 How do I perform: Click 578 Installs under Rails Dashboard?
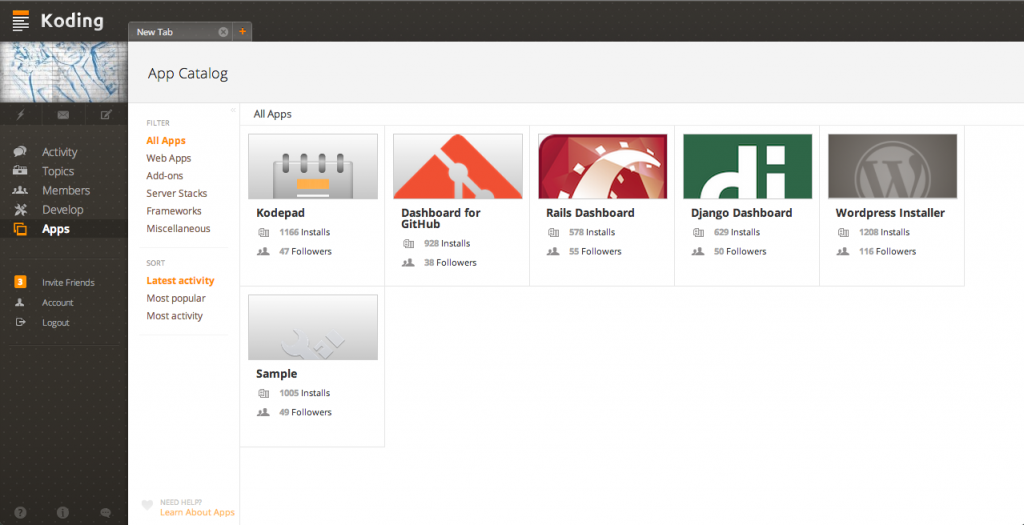[592, 232]
